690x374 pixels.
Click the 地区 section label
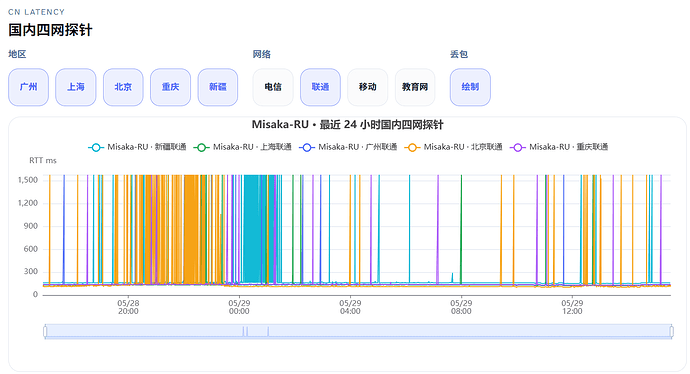click(17, 54)
